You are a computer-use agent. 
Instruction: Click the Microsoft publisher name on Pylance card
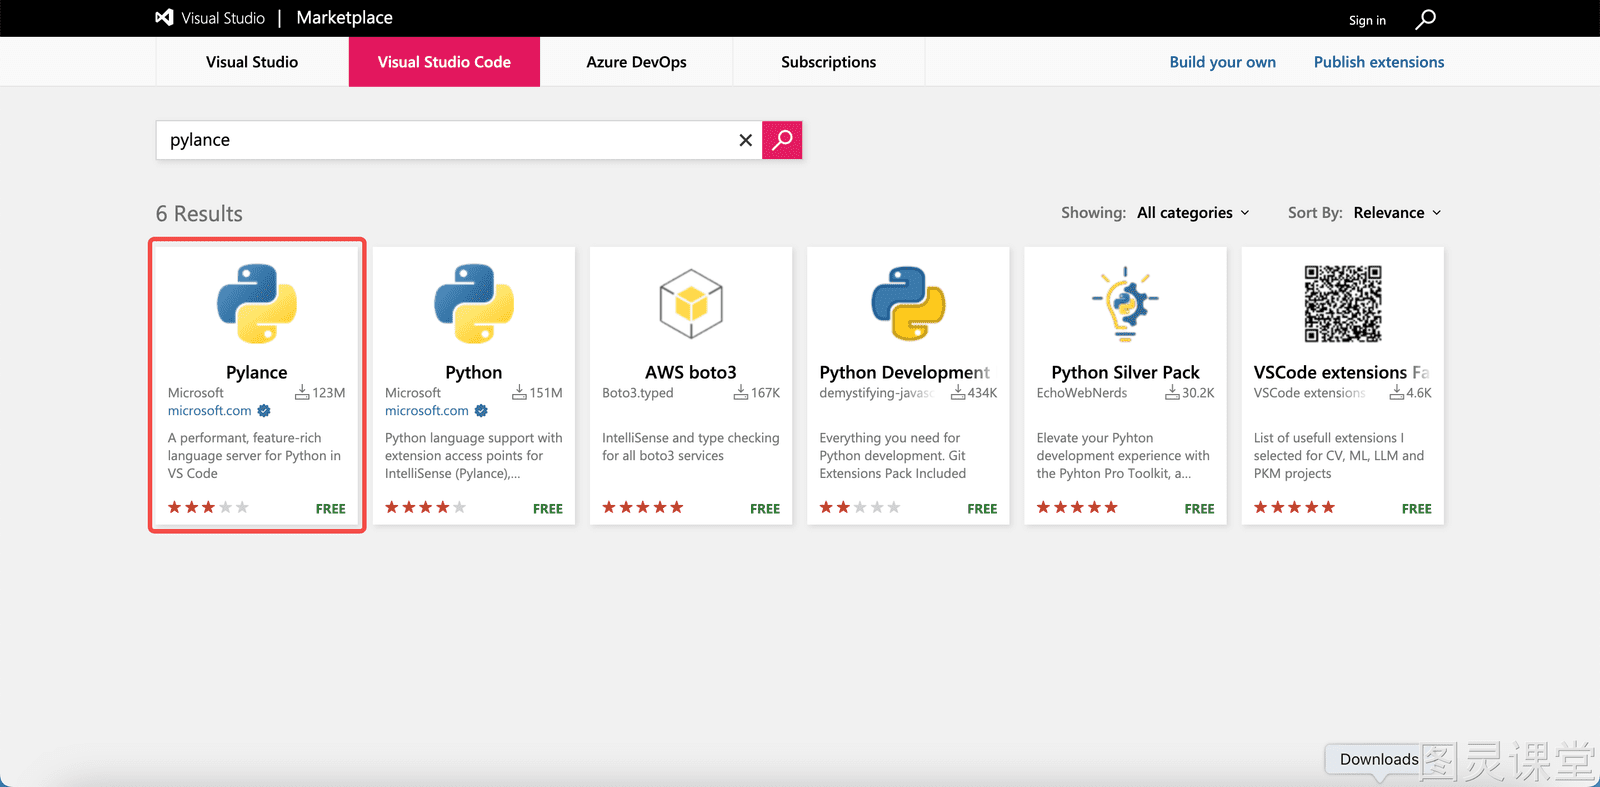point(196,393)
